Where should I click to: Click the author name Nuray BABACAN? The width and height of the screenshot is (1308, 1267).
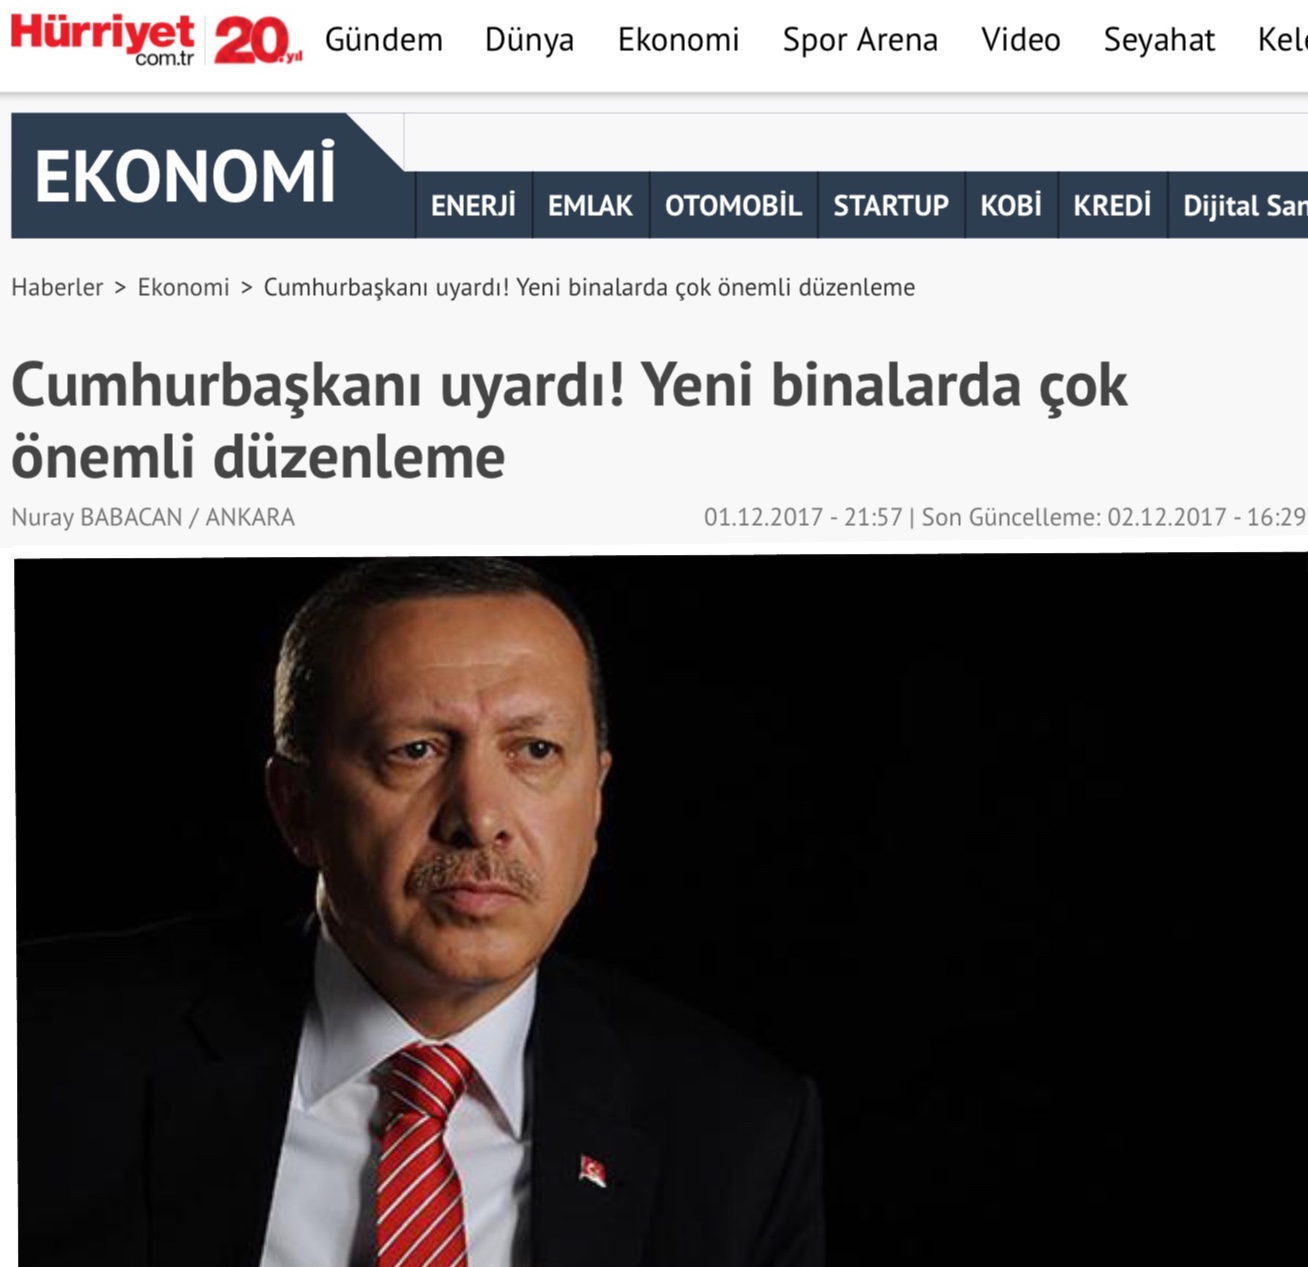click(97, 517)
